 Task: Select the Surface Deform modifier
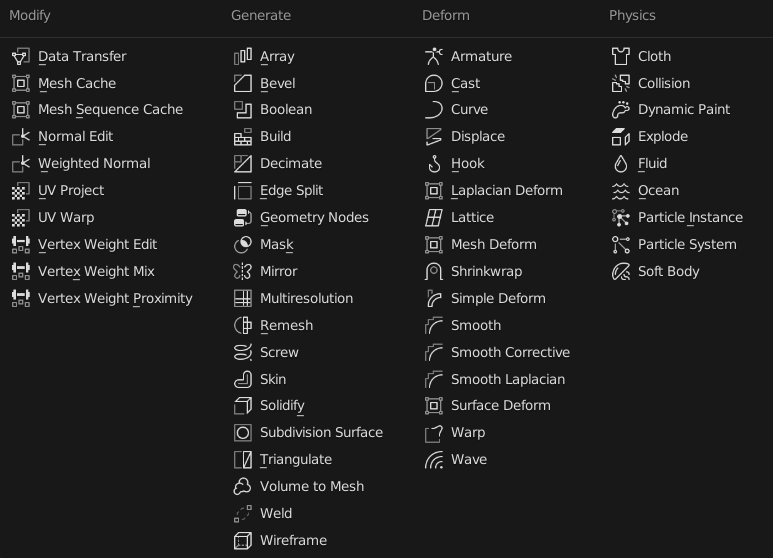(x=488, y=406)
